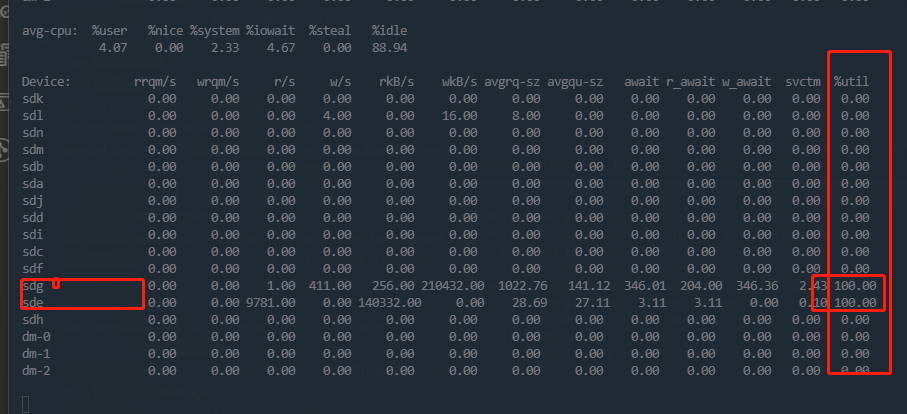
Task: Click the sde device row label
Action: 32,302
